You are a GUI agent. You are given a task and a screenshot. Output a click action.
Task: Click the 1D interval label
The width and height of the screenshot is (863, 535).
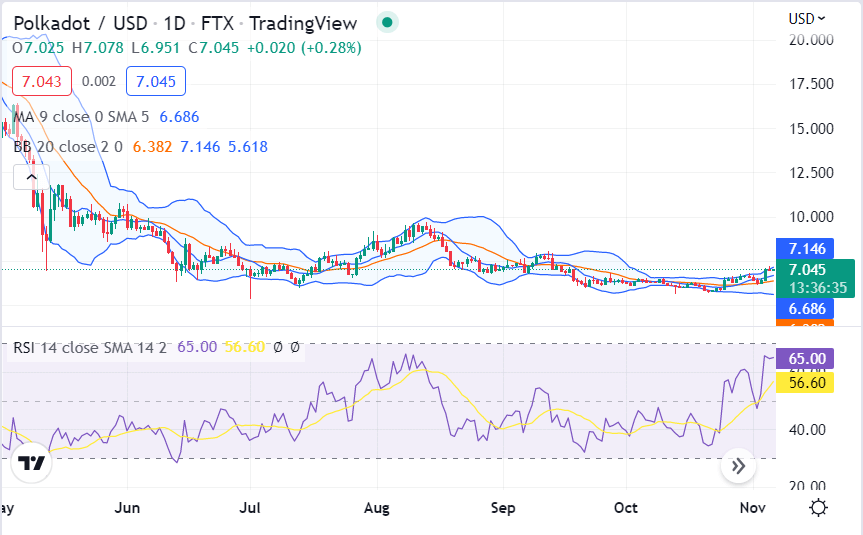174,24
